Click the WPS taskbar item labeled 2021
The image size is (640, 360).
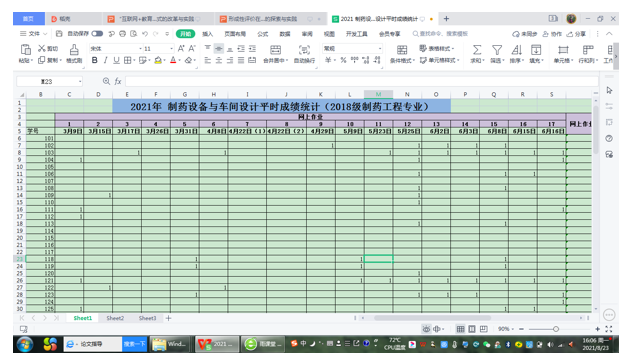click(217, 344)
